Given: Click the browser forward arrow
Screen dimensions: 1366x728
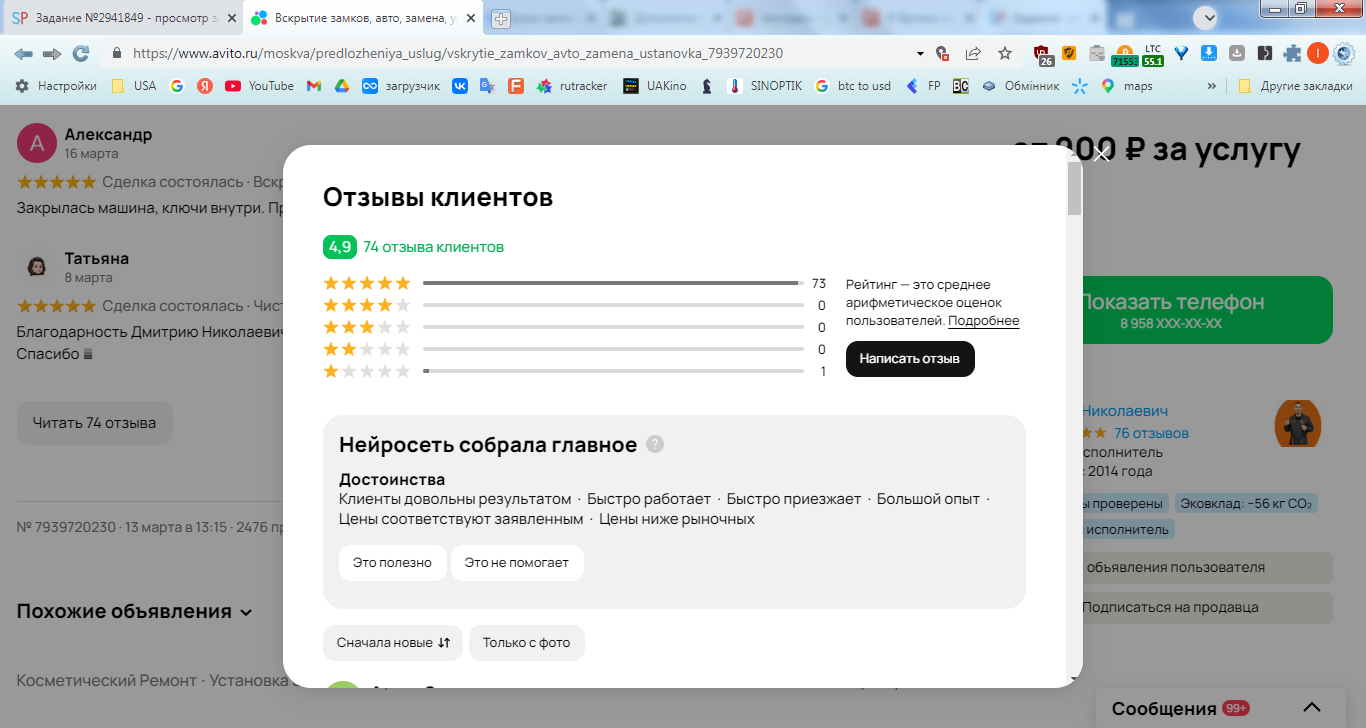Looking at the screenshot, I should tap(52, 53).
